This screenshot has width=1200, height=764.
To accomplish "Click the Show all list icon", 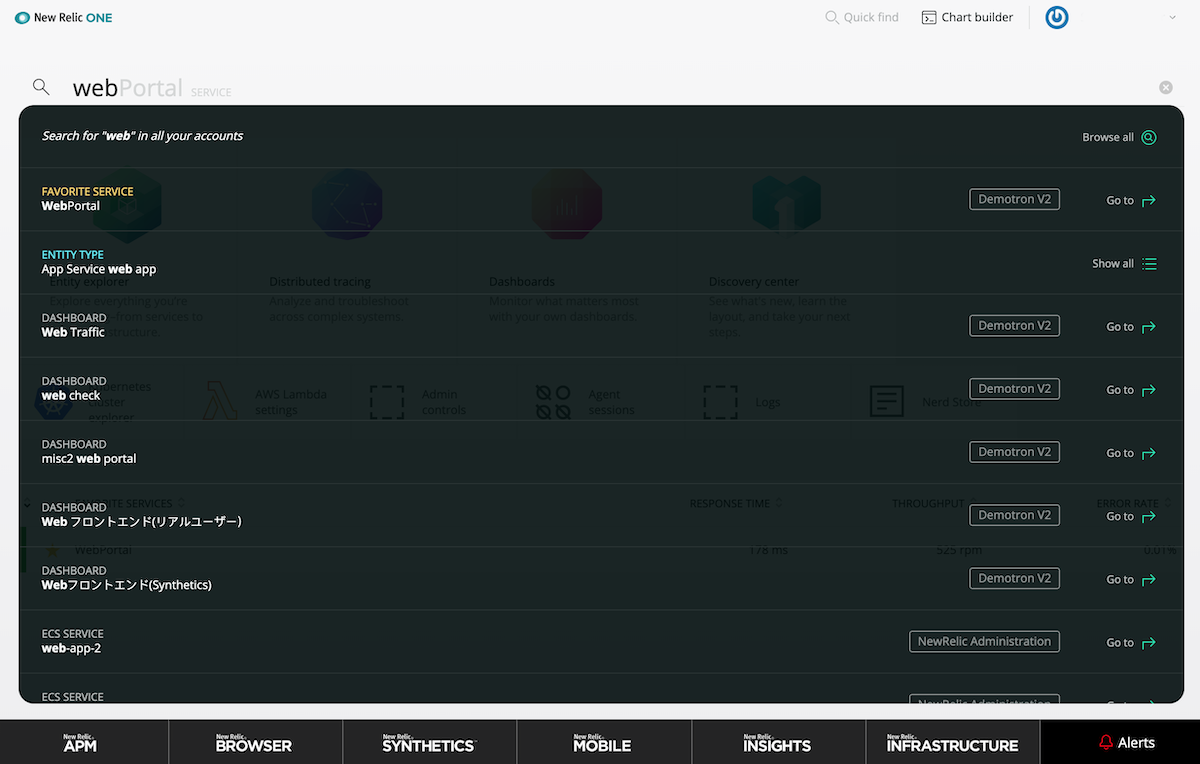I will [1149, 263].
